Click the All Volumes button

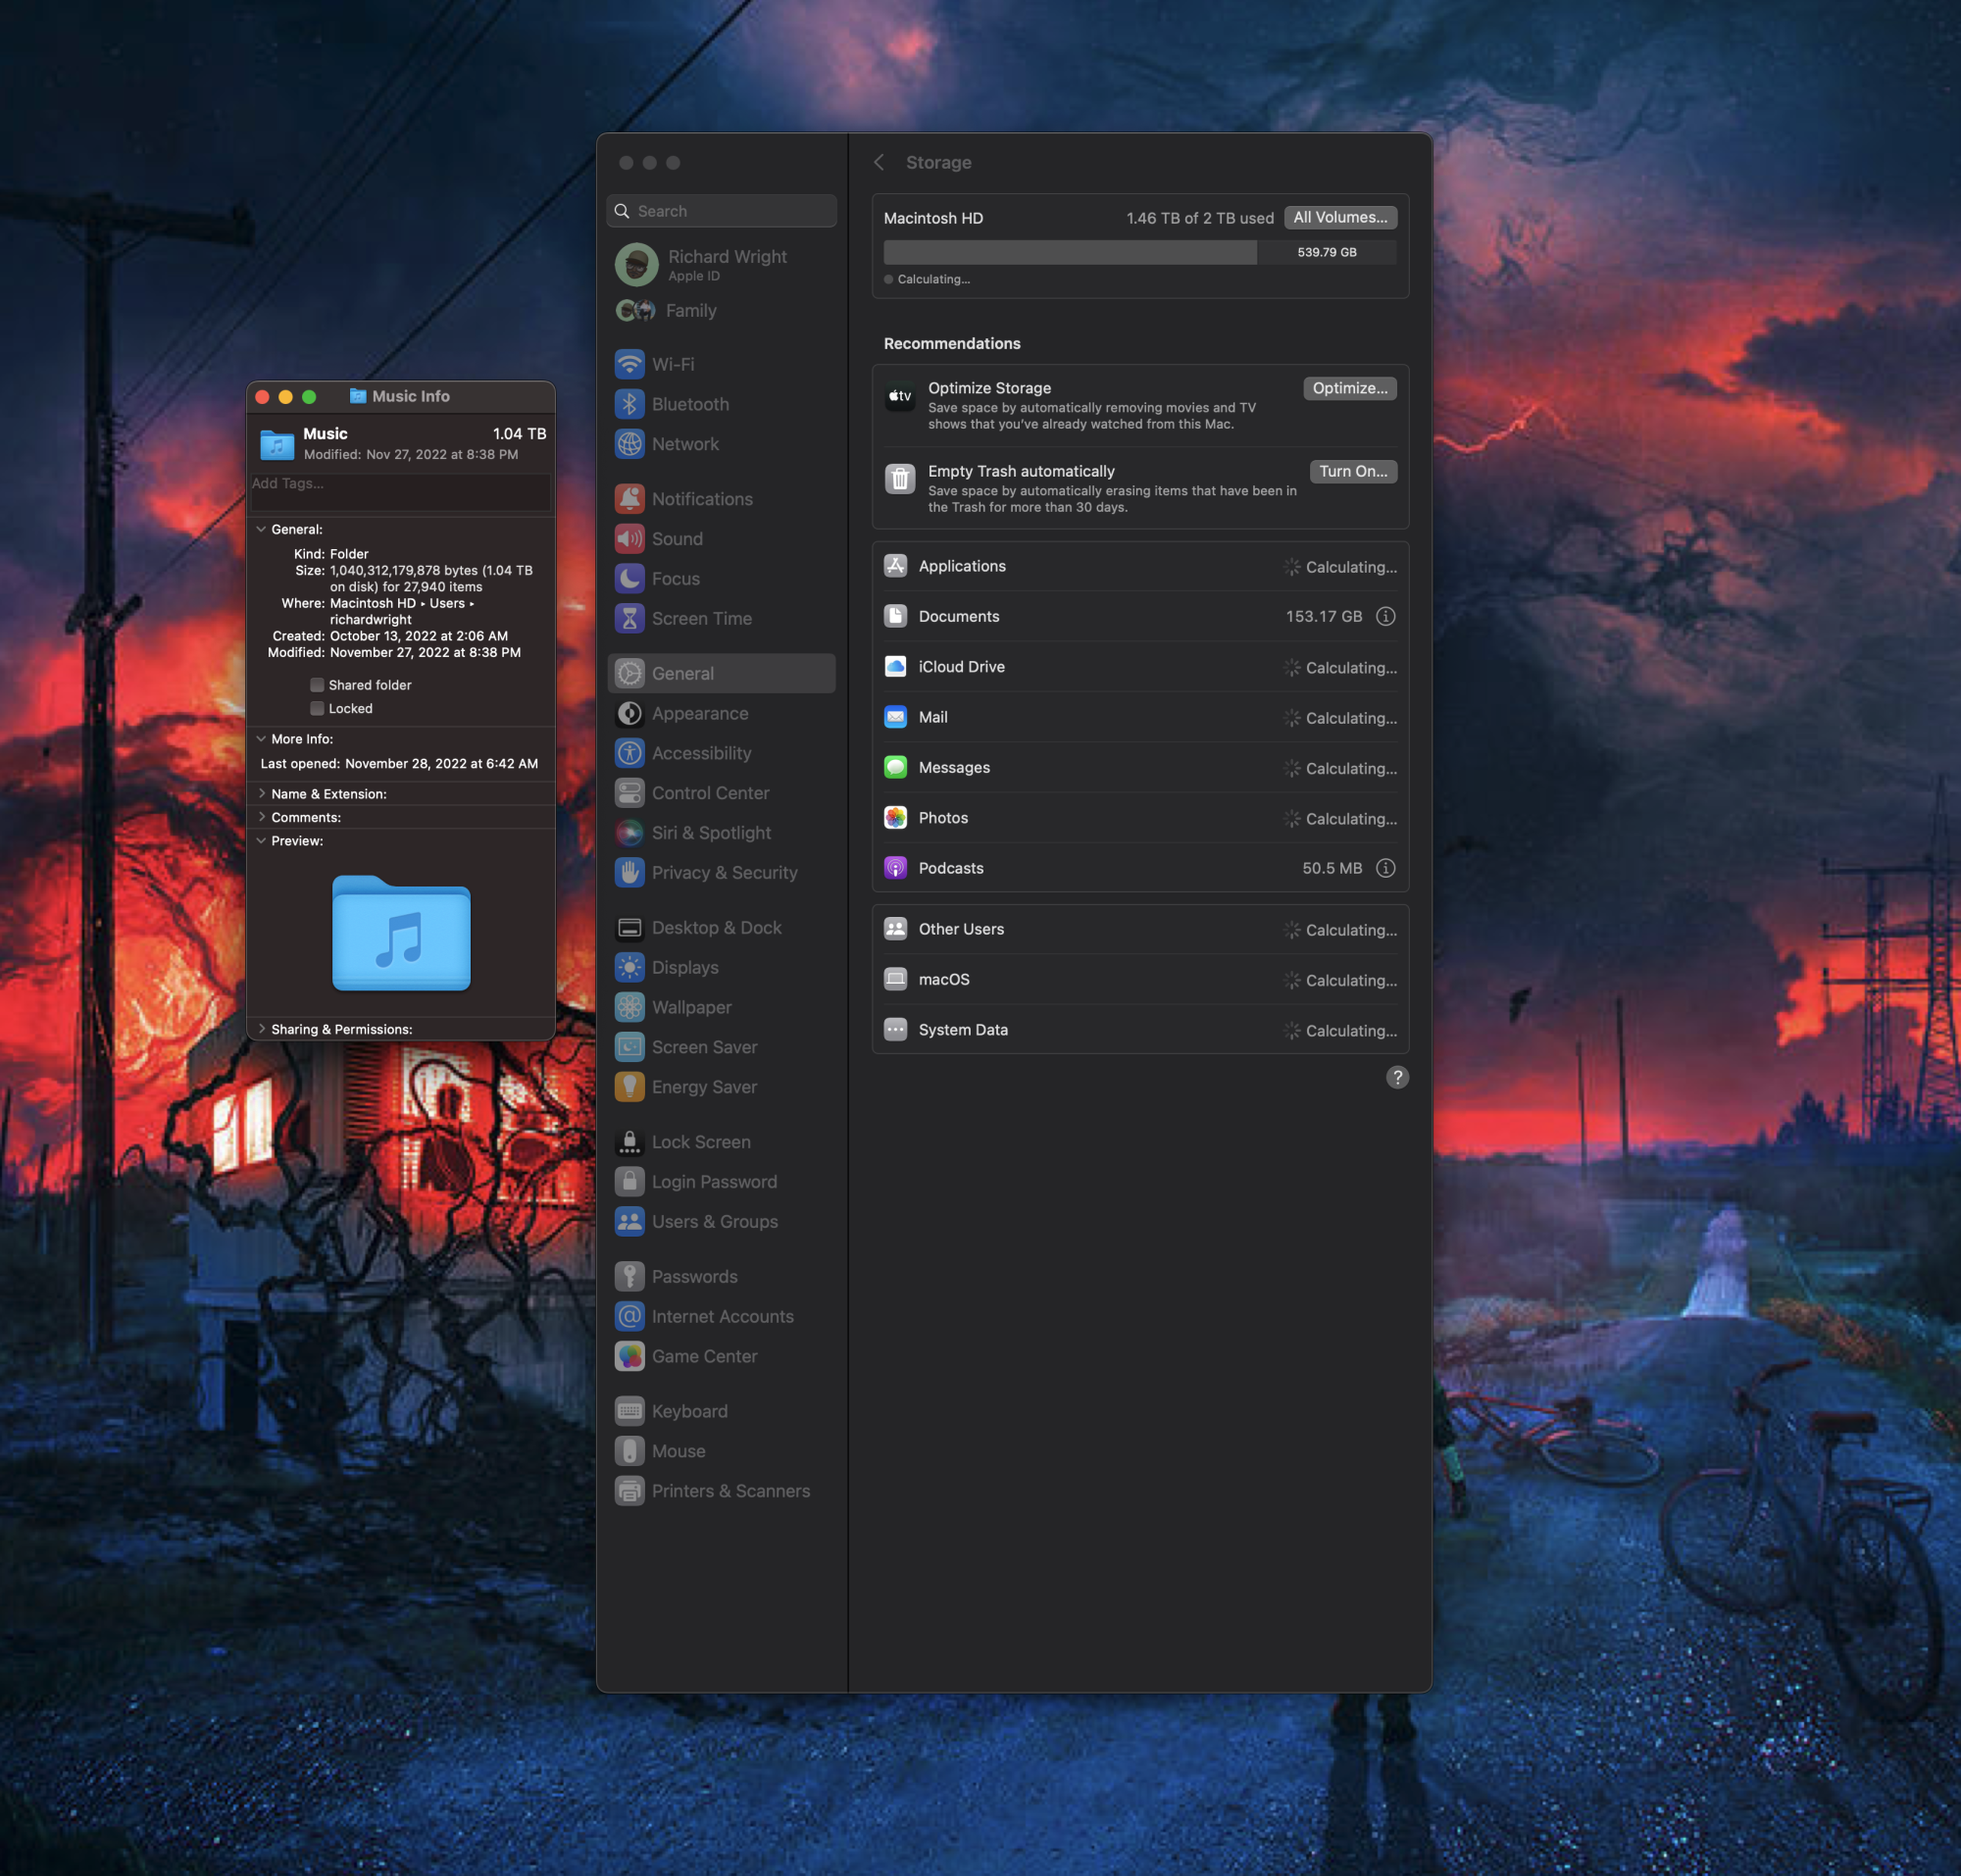(1341, 217)
